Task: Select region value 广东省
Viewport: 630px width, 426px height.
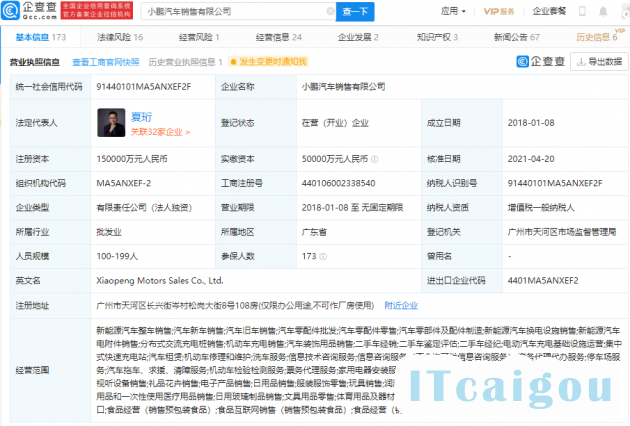Action: pyautogui.click(x=314, y=232)
